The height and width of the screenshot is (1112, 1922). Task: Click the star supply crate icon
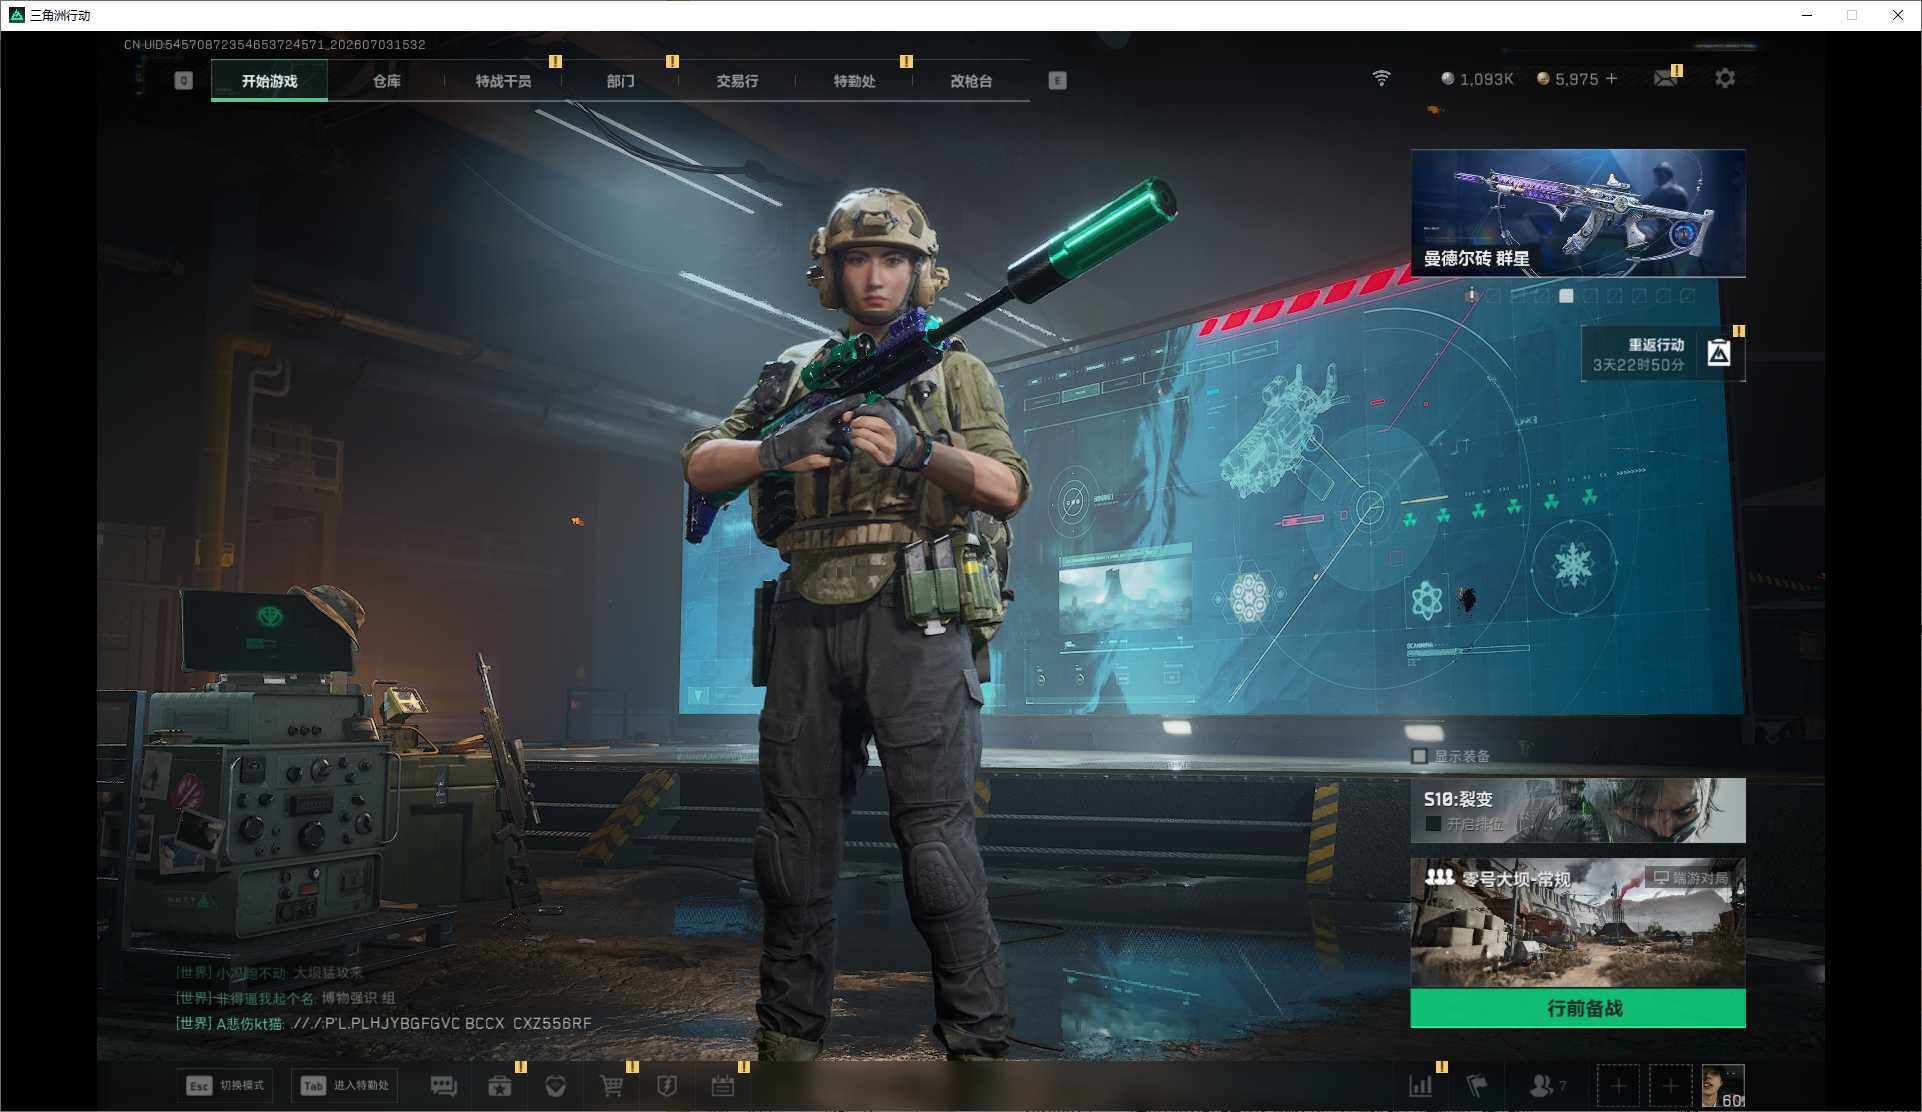[x=499, y=1086]
